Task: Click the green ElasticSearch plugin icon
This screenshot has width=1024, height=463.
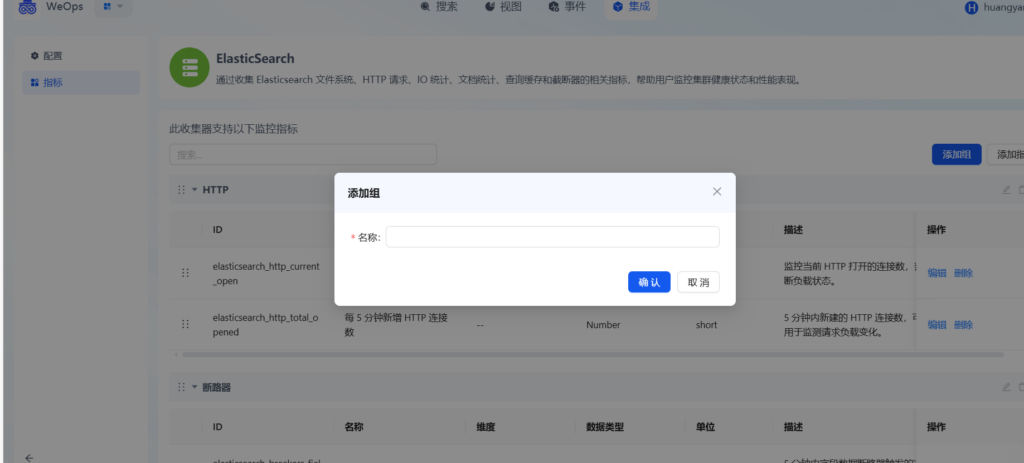Action: tap(189, 67)
